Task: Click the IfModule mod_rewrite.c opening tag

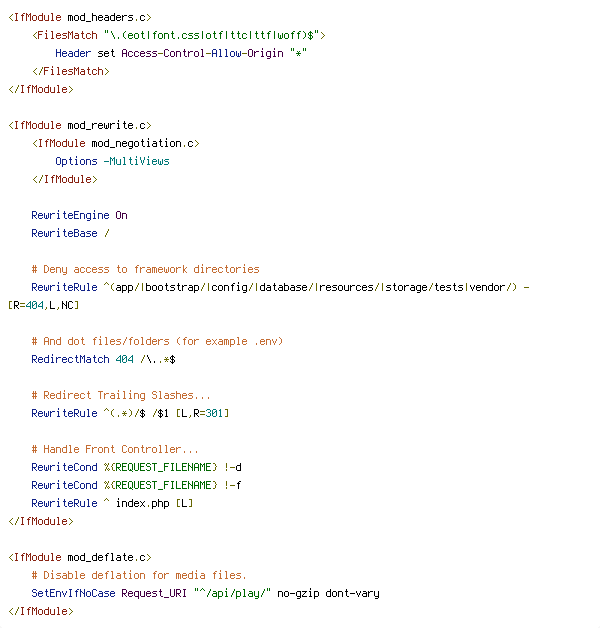Action: [80, 125]
